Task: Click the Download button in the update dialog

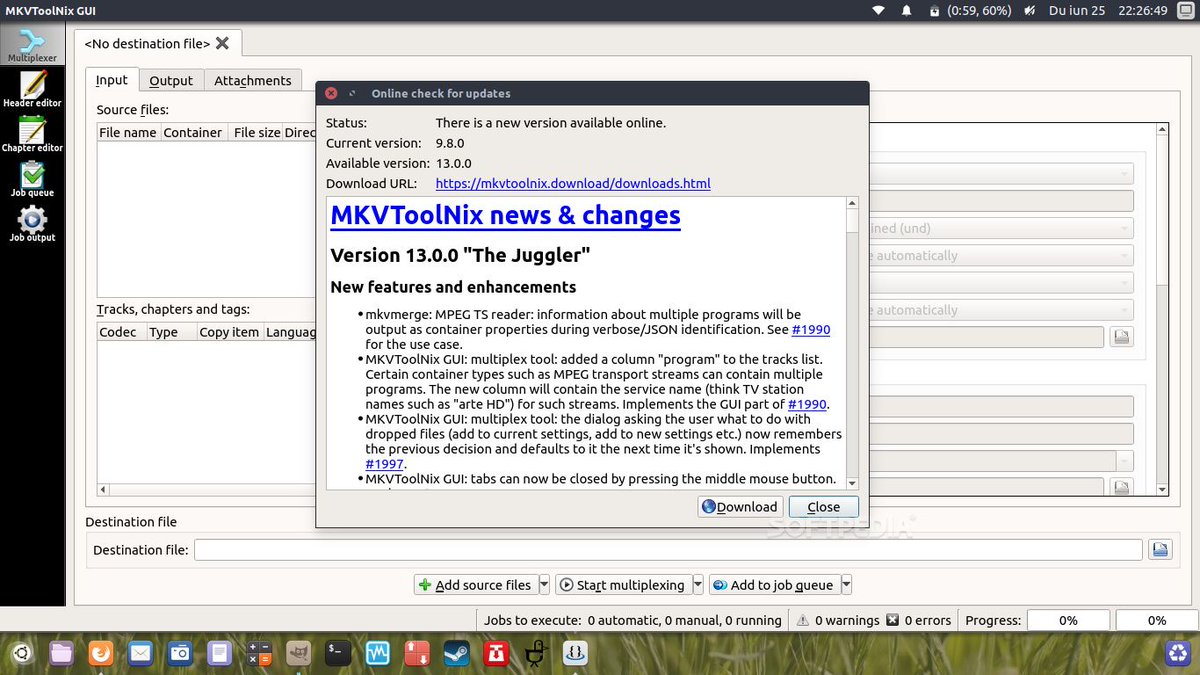Action: (740, 507)
